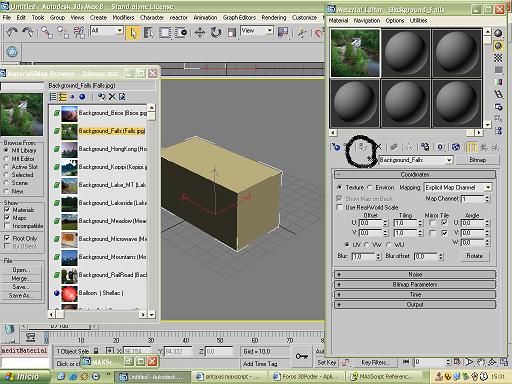
Task: Select the Select Object arrow tool
Action: (133, 33)
